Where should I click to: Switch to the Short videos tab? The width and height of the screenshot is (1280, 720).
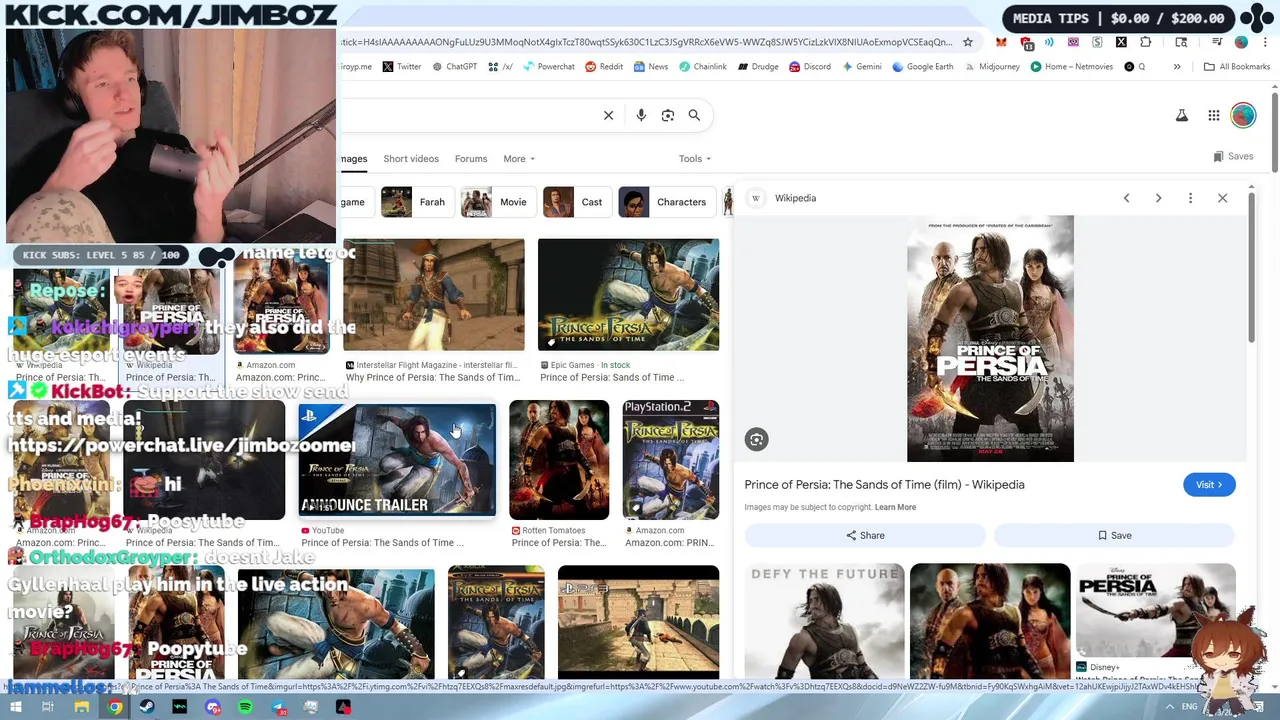point(411,159)
